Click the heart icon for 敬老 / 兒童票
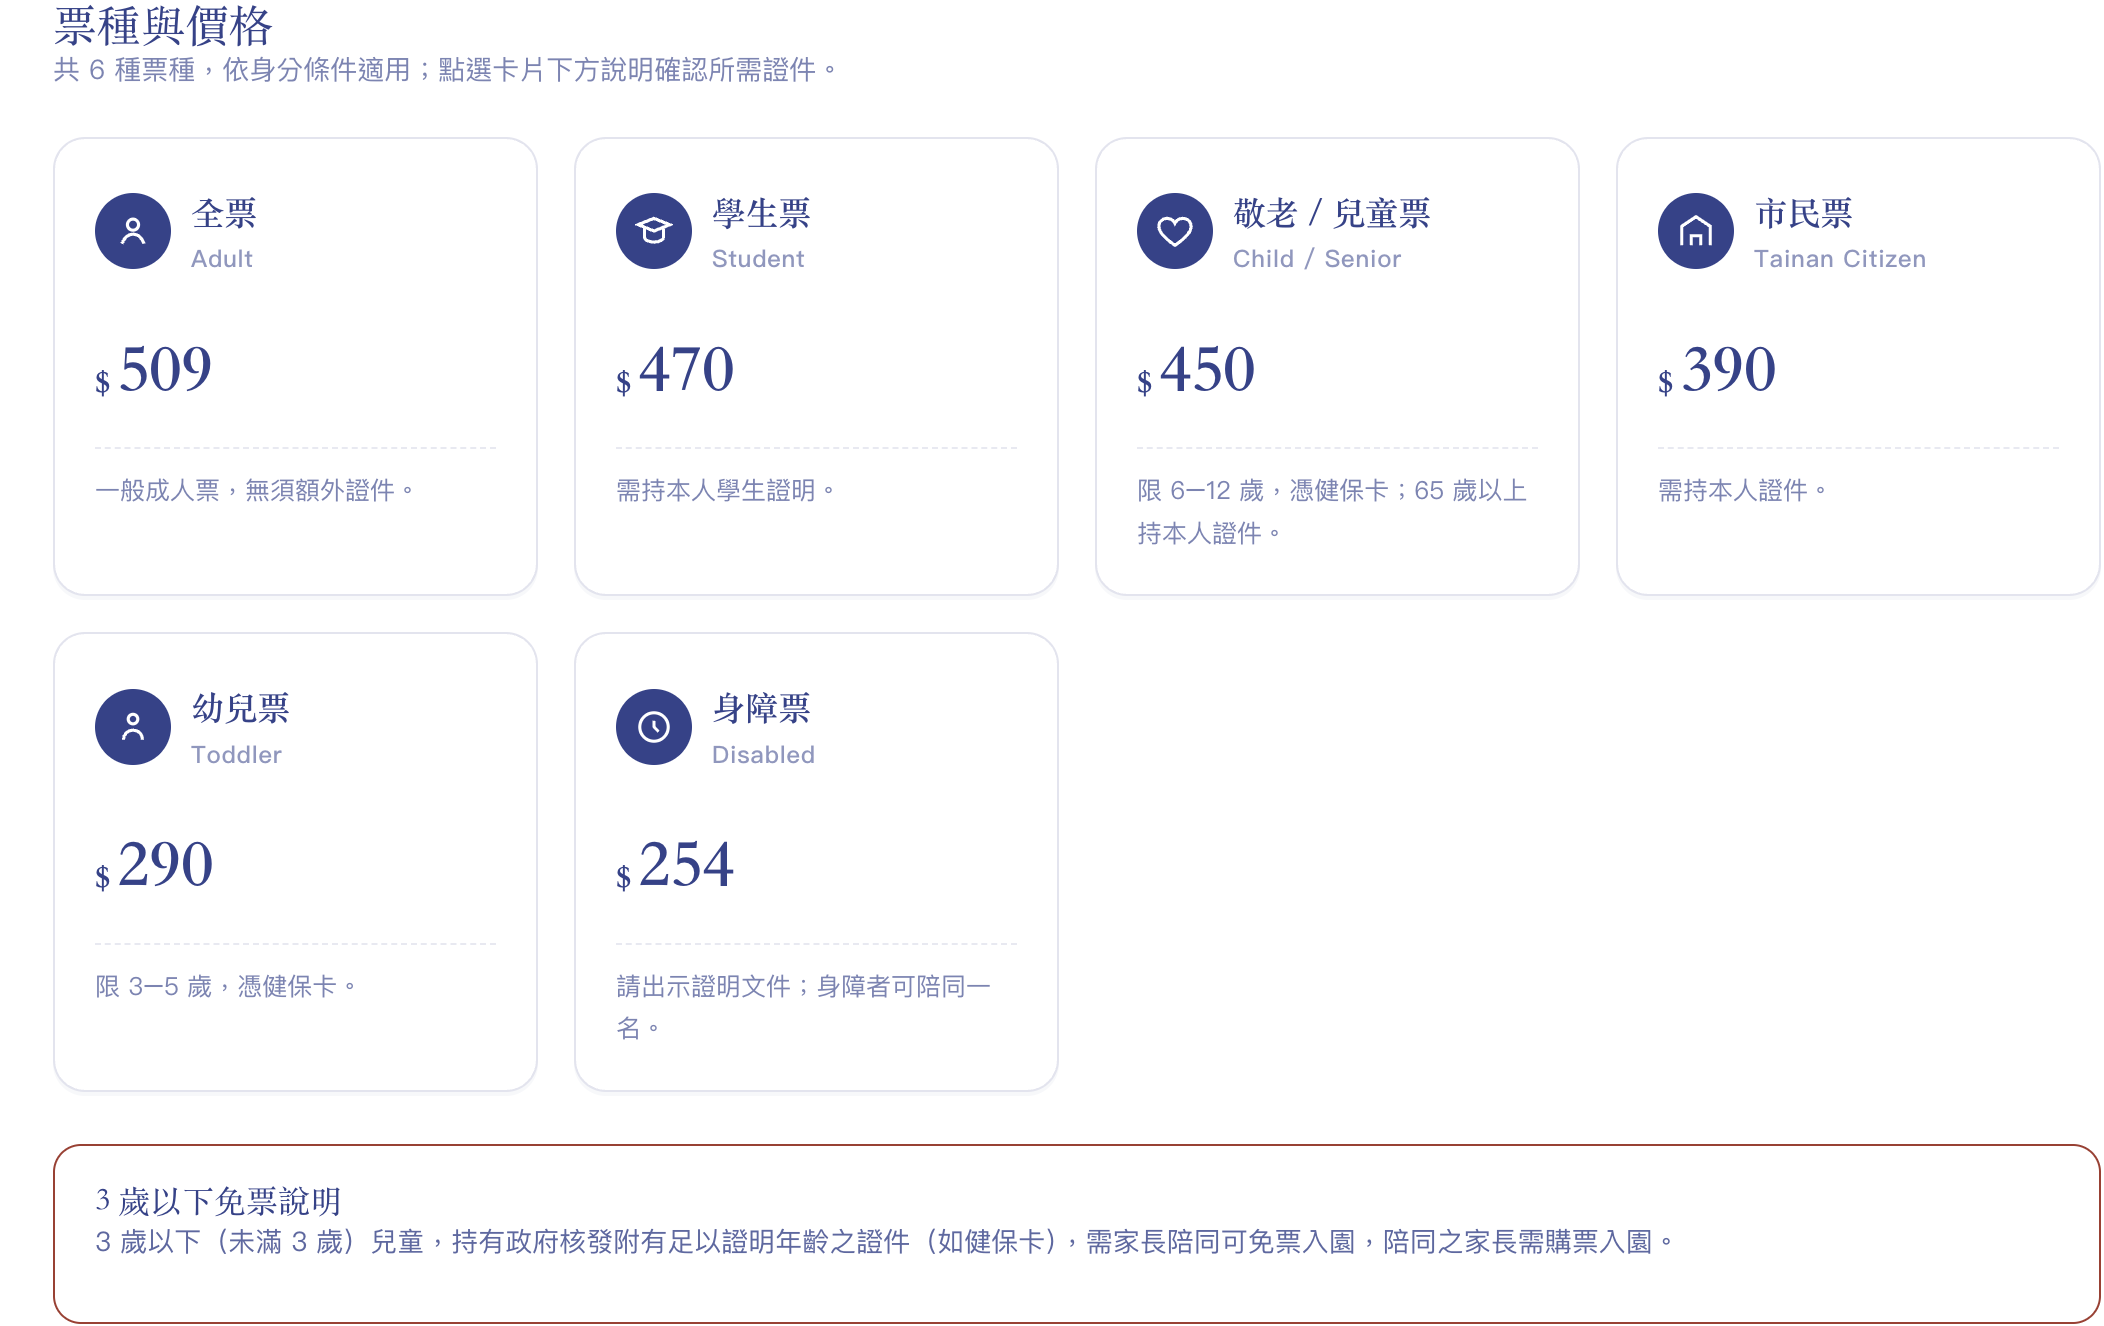Image resolution: width=2104 pixels, height=1326 pixels. [x=1175, y=231]
